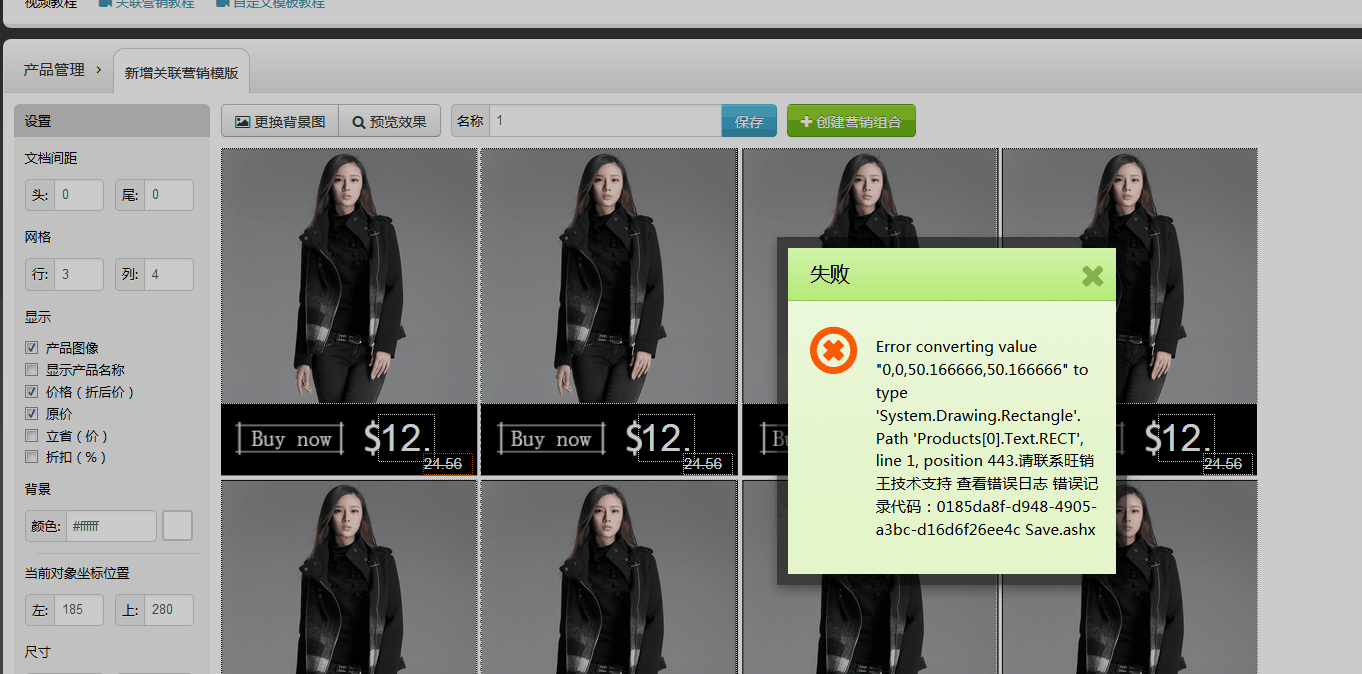Viewport: 1362px width, 674px height.
Task: Uncheck the 产品图像 checkbox
Action: coord(32,348)
